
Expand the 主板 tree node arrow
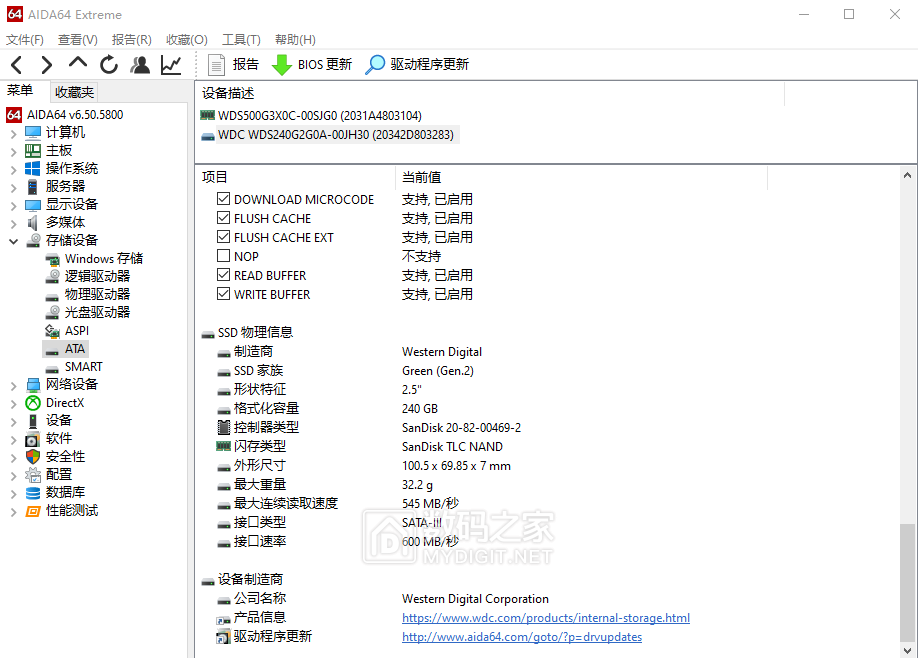[13, 152]
